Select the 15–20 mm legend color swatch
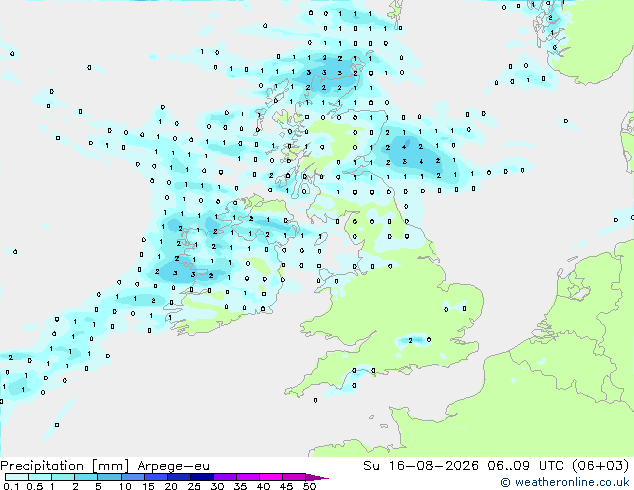 156,477
